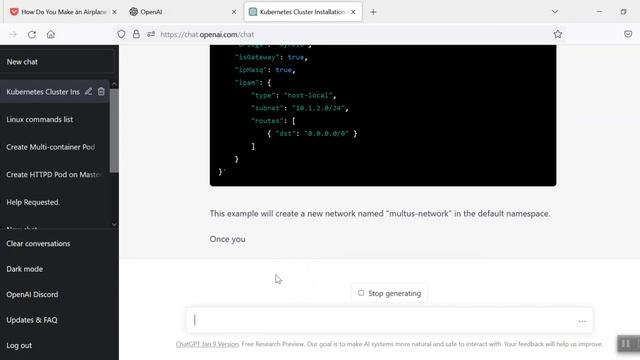Rename the Kubernetes Cluster Ins chat
640x360 pixels.
coord(88,92)
